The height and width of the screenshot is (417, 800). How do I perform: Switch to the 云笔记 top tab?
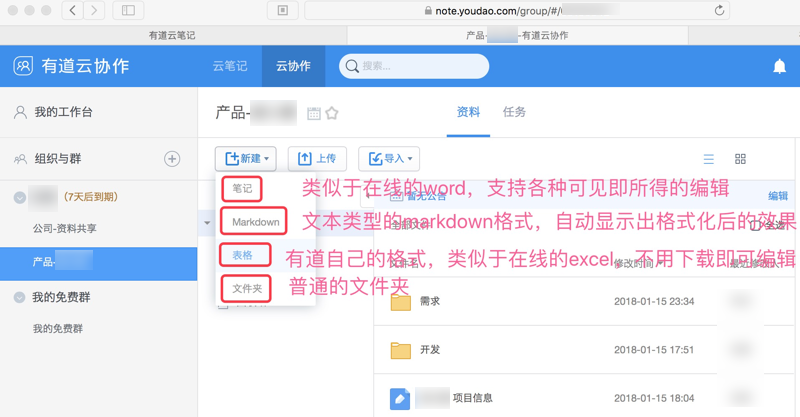[230, 66]
